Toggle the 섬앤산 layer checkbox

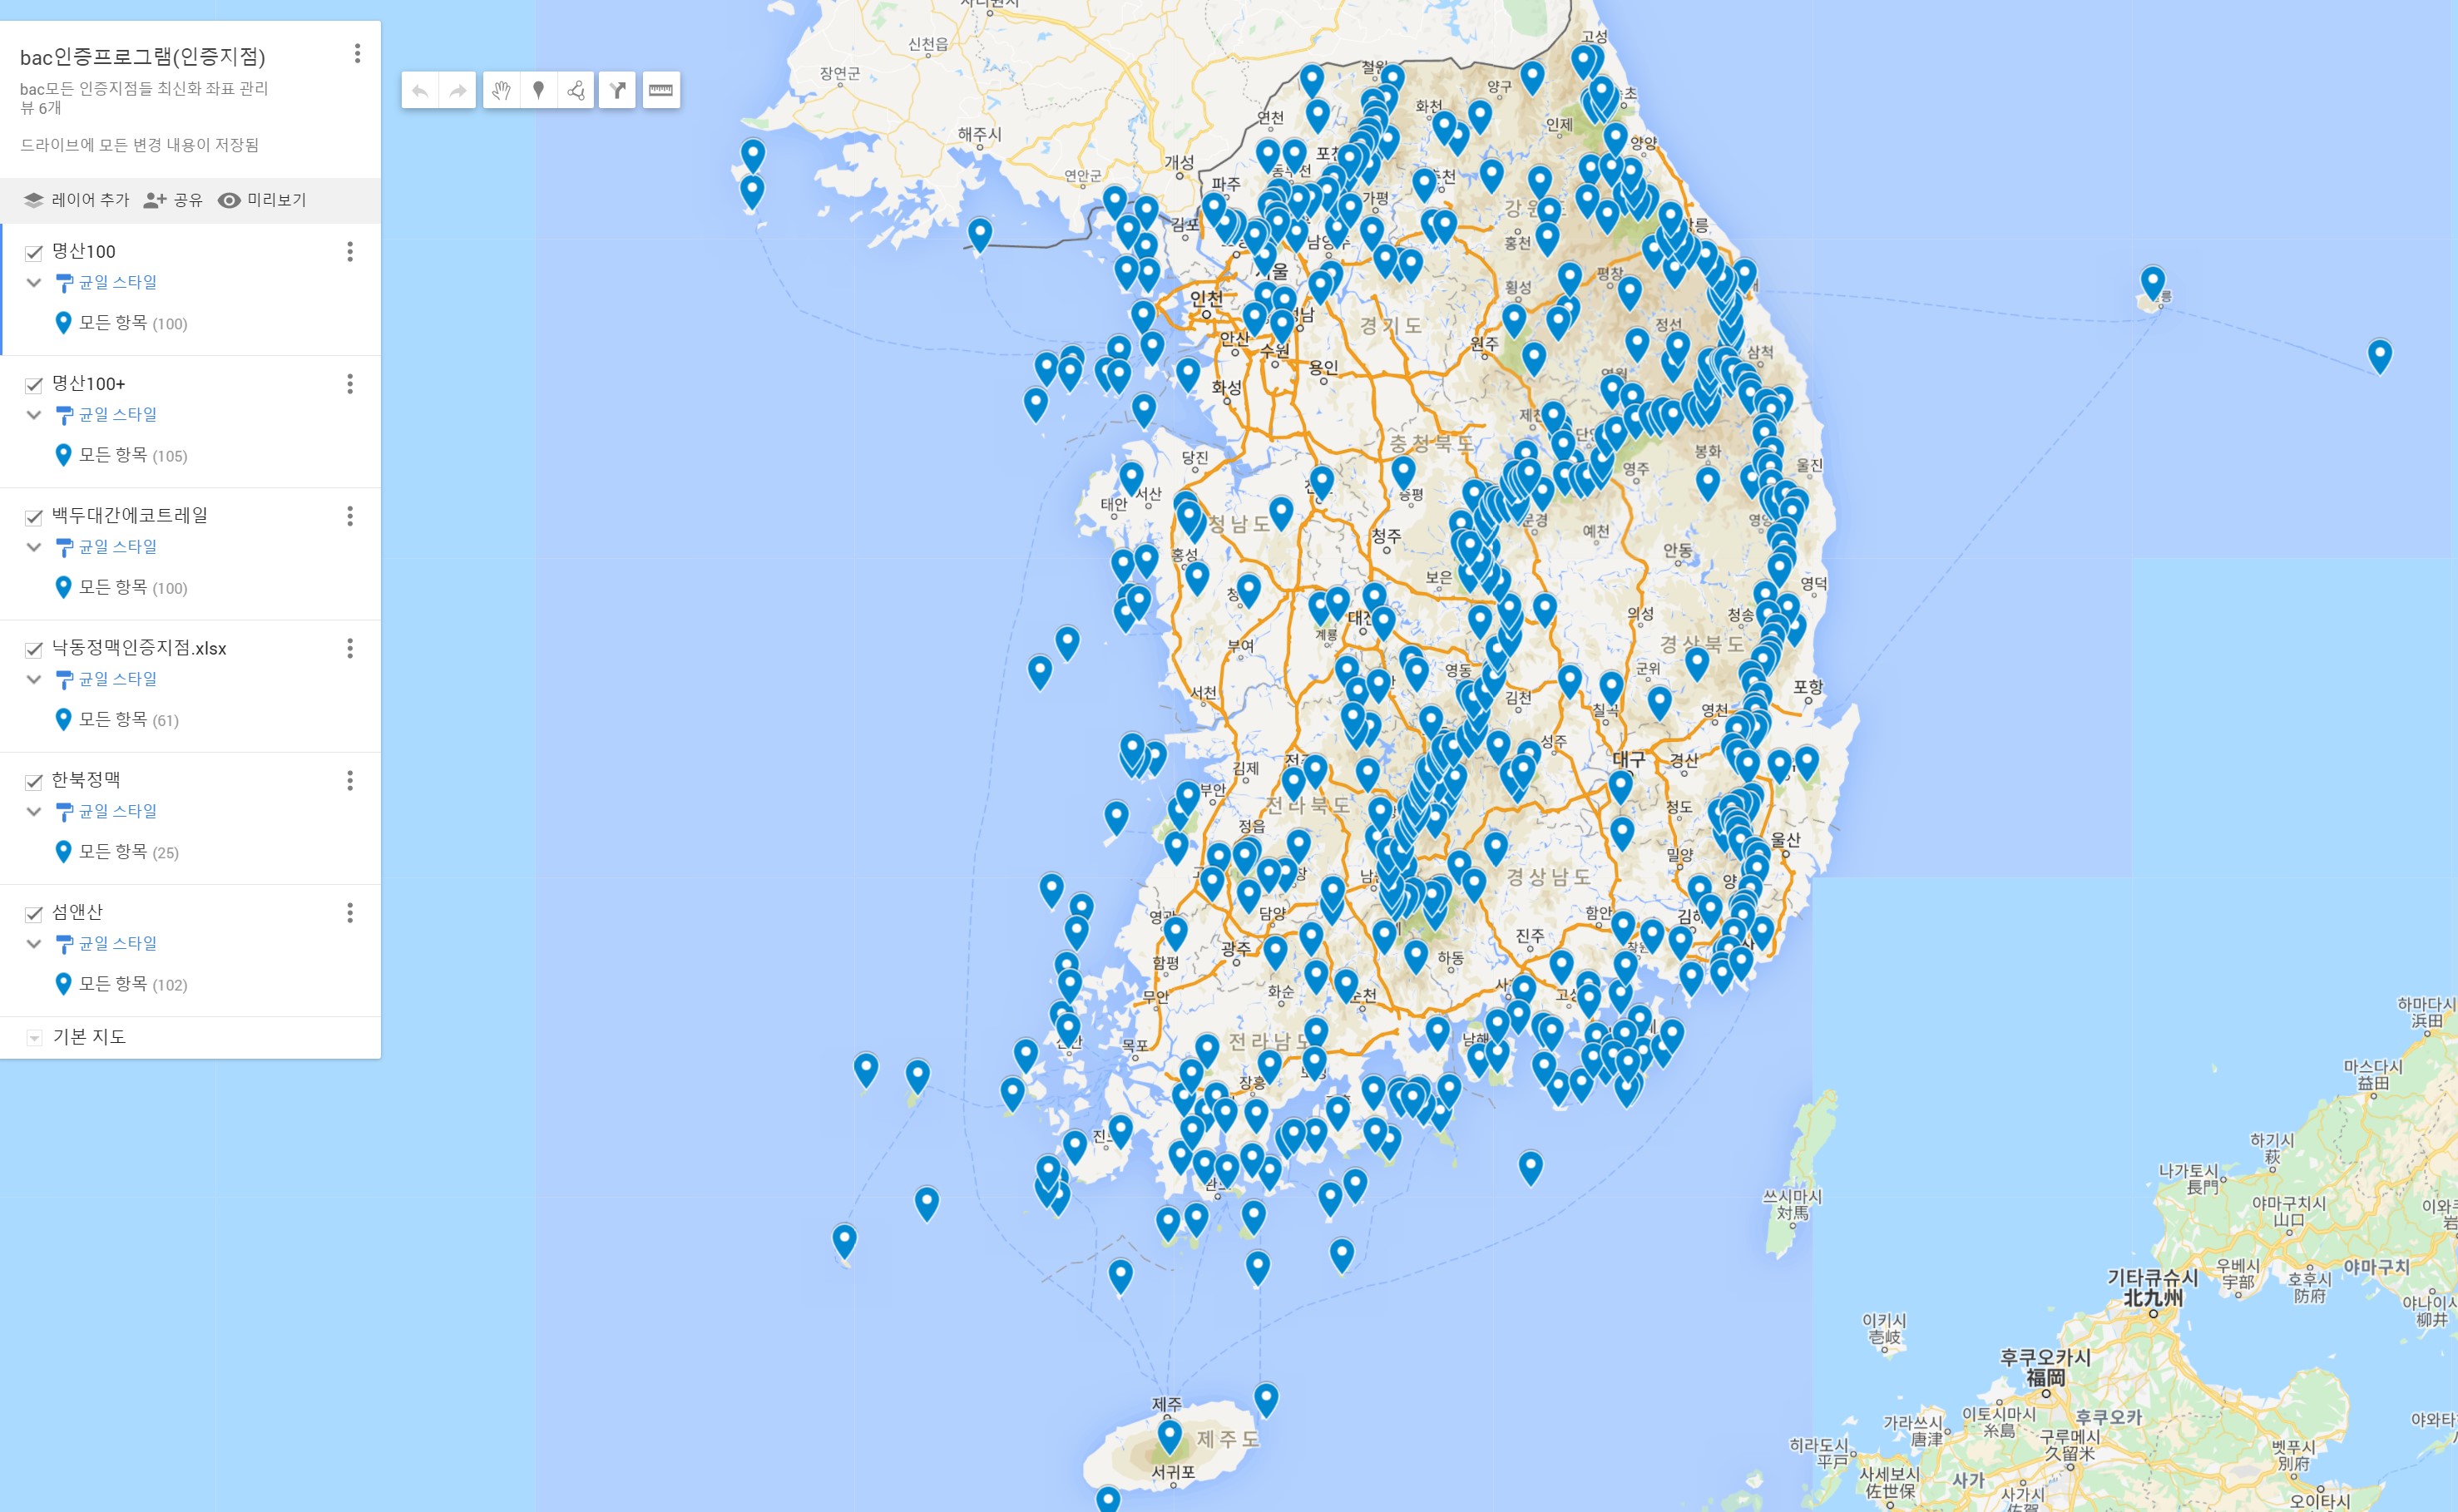point(34,914)
